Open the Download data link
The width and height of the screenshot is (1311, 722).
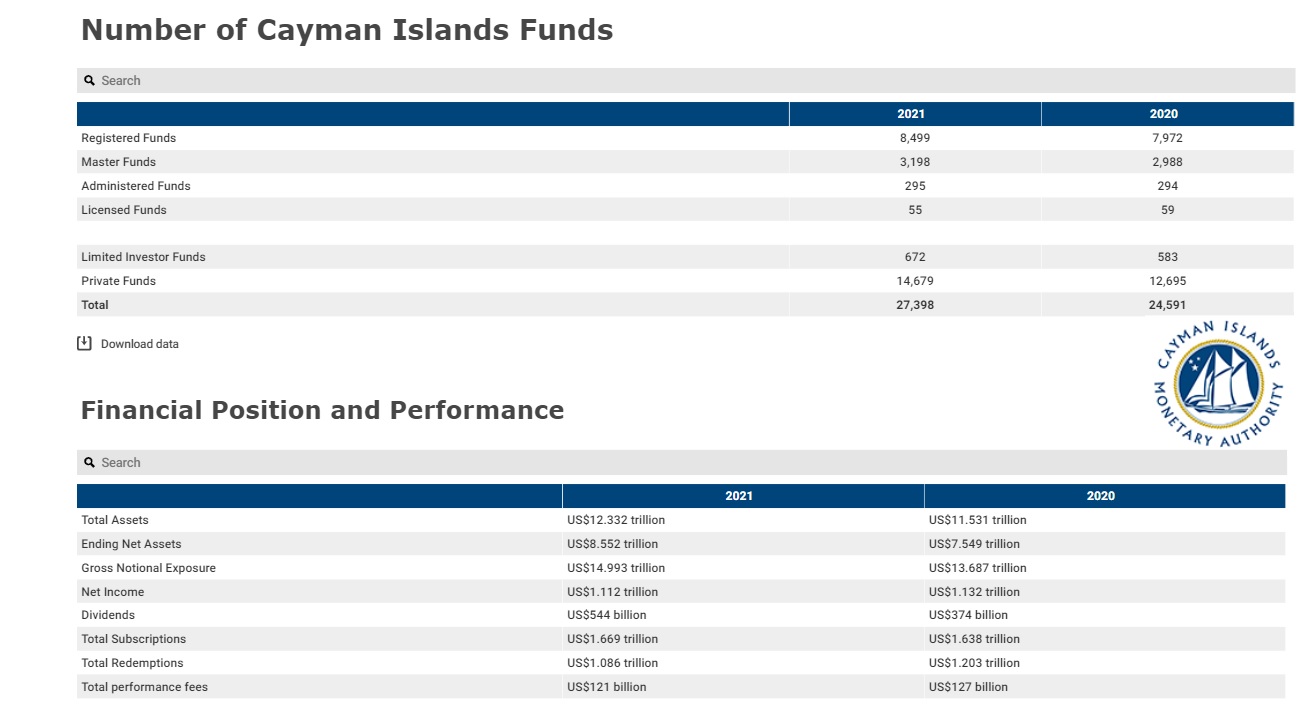pyautogui.click(x=139, y=344)
